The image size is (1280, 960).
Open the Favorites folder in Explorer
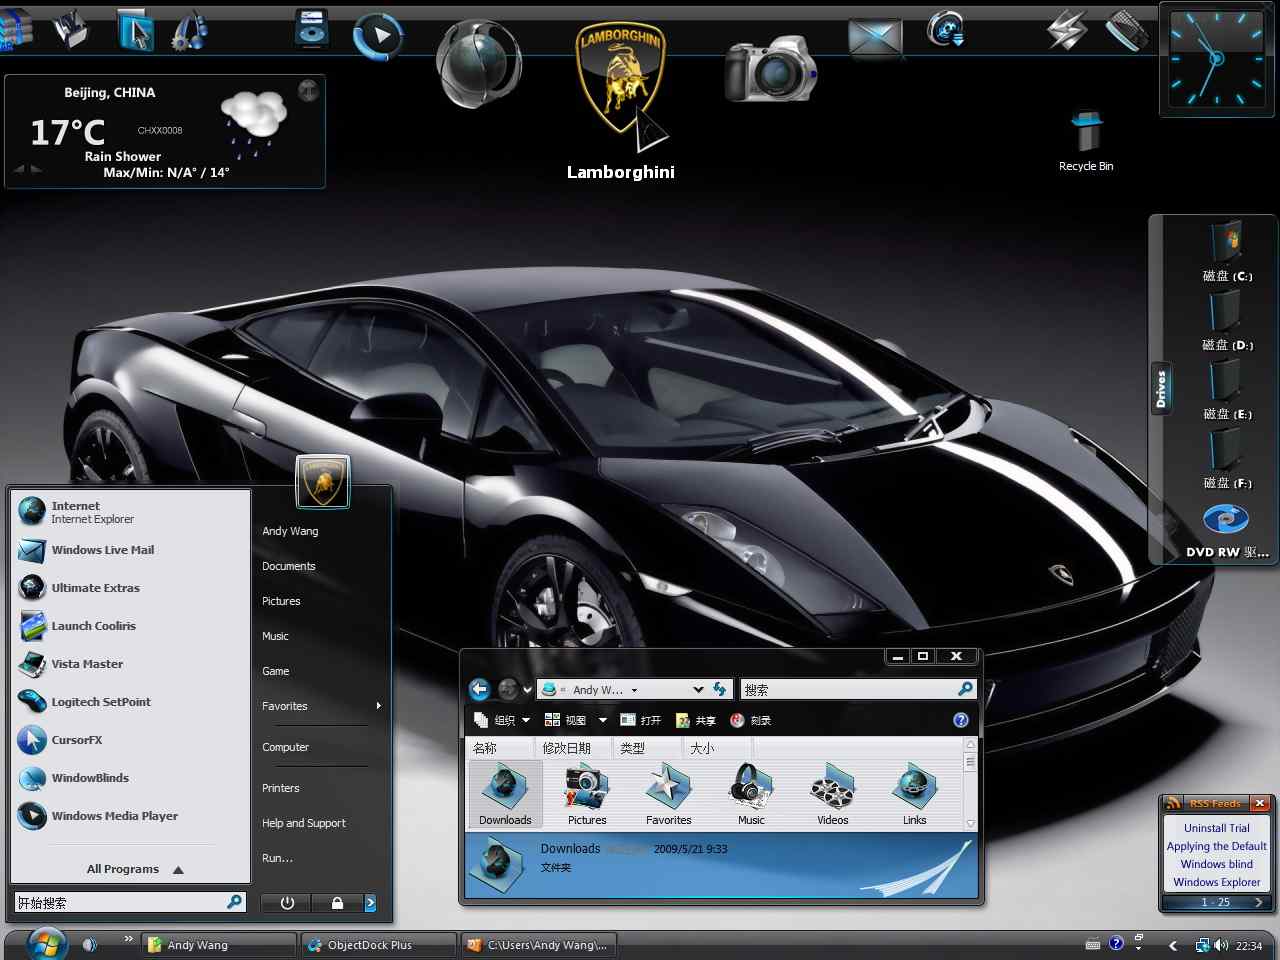tap(669, 794)
